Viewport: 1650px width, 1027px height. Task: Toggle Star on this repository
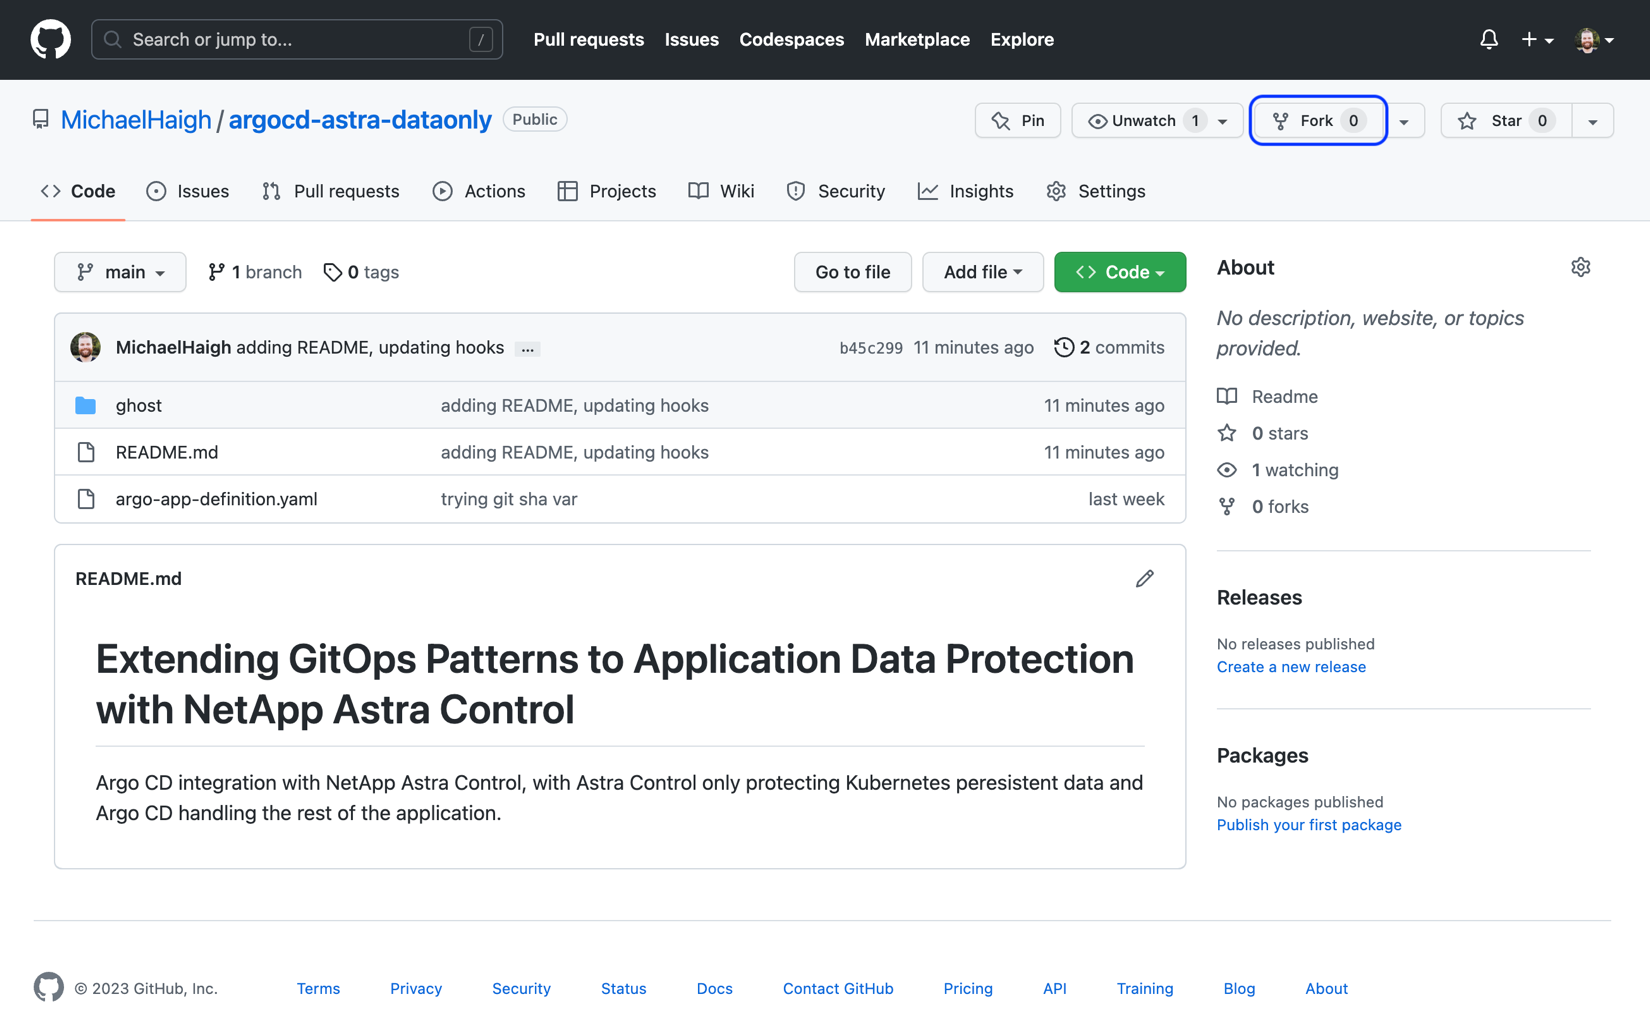[x=1506, y=121]
